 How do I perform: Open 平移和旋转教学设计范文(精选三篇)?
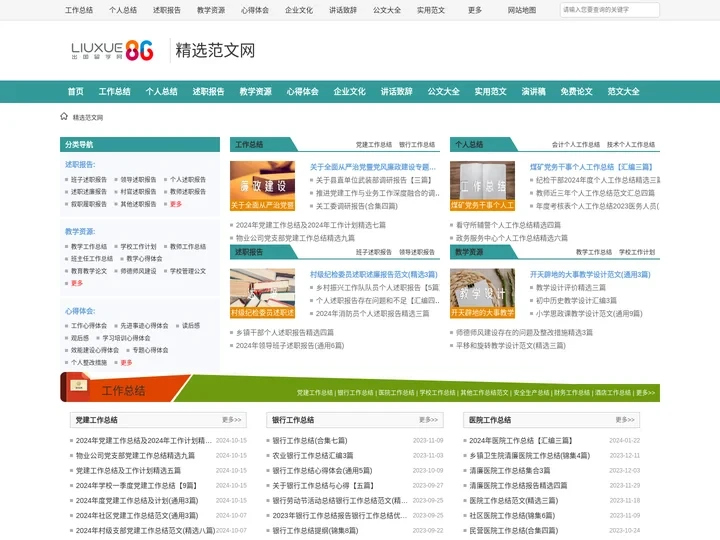coord(511,345)
